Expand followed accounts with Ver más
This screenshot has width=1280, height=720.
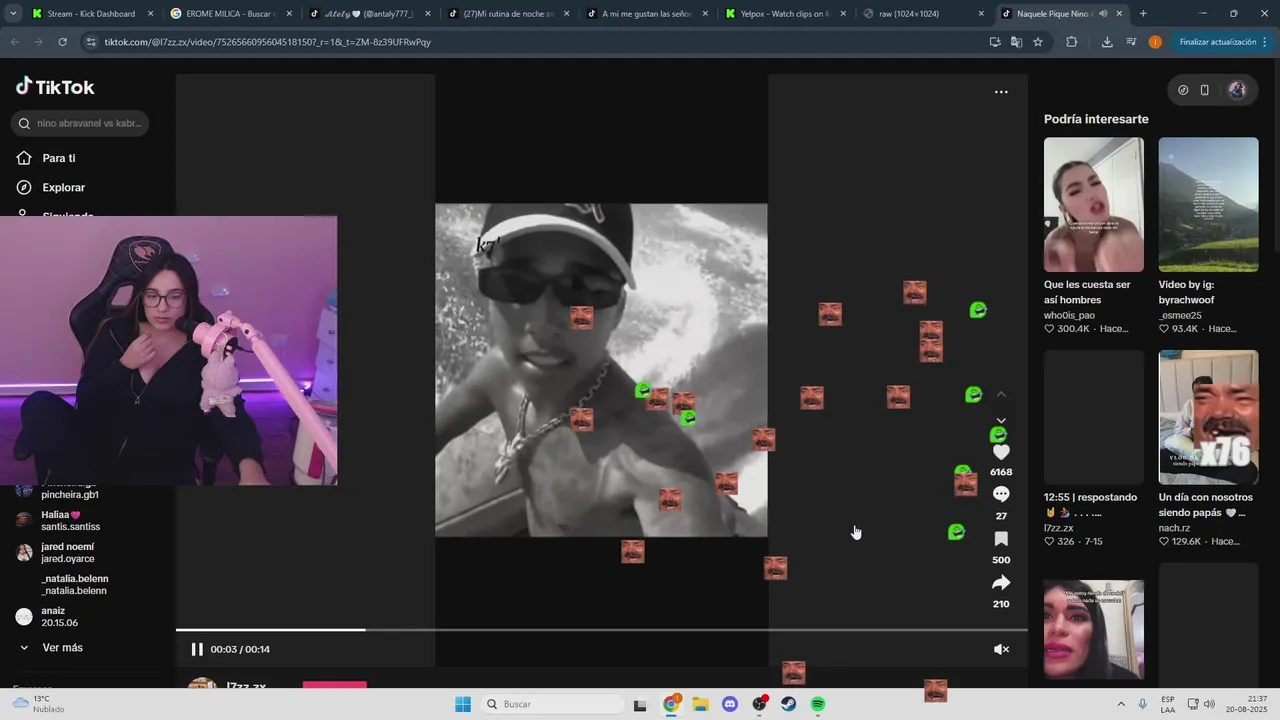coord(62,648)
